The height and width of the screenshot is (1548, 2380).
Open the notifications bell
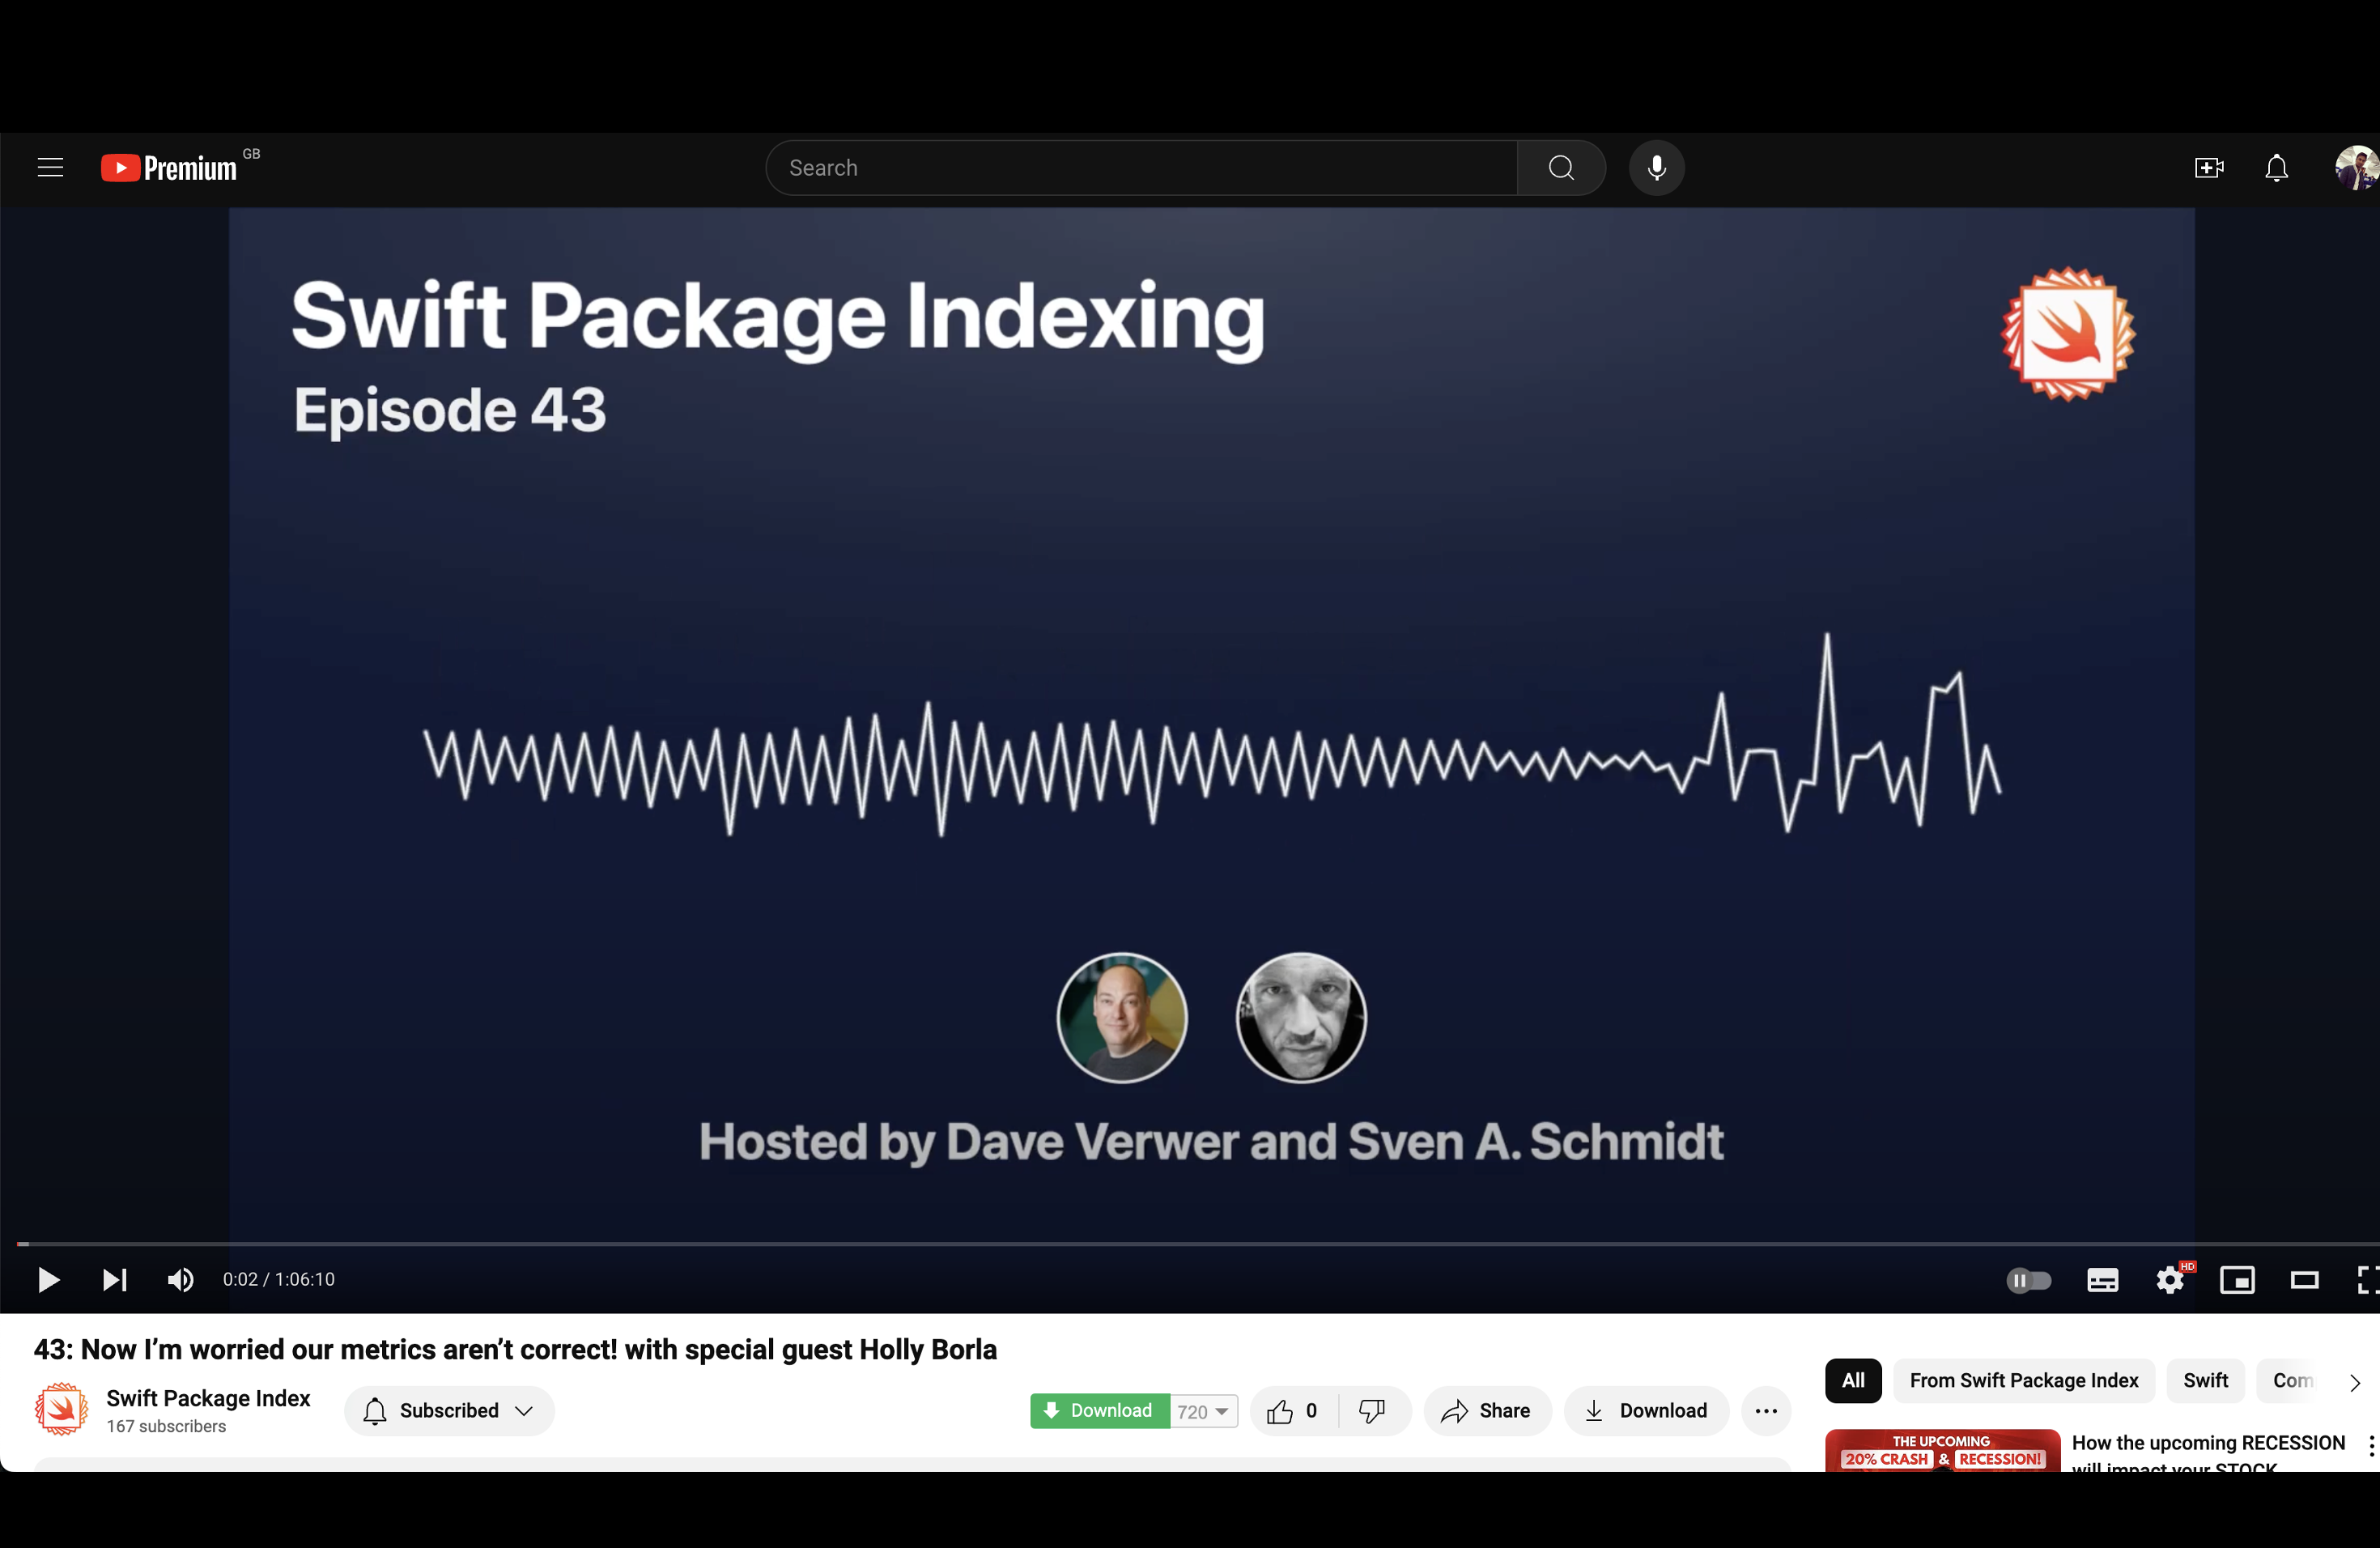tap(2276, 168)
